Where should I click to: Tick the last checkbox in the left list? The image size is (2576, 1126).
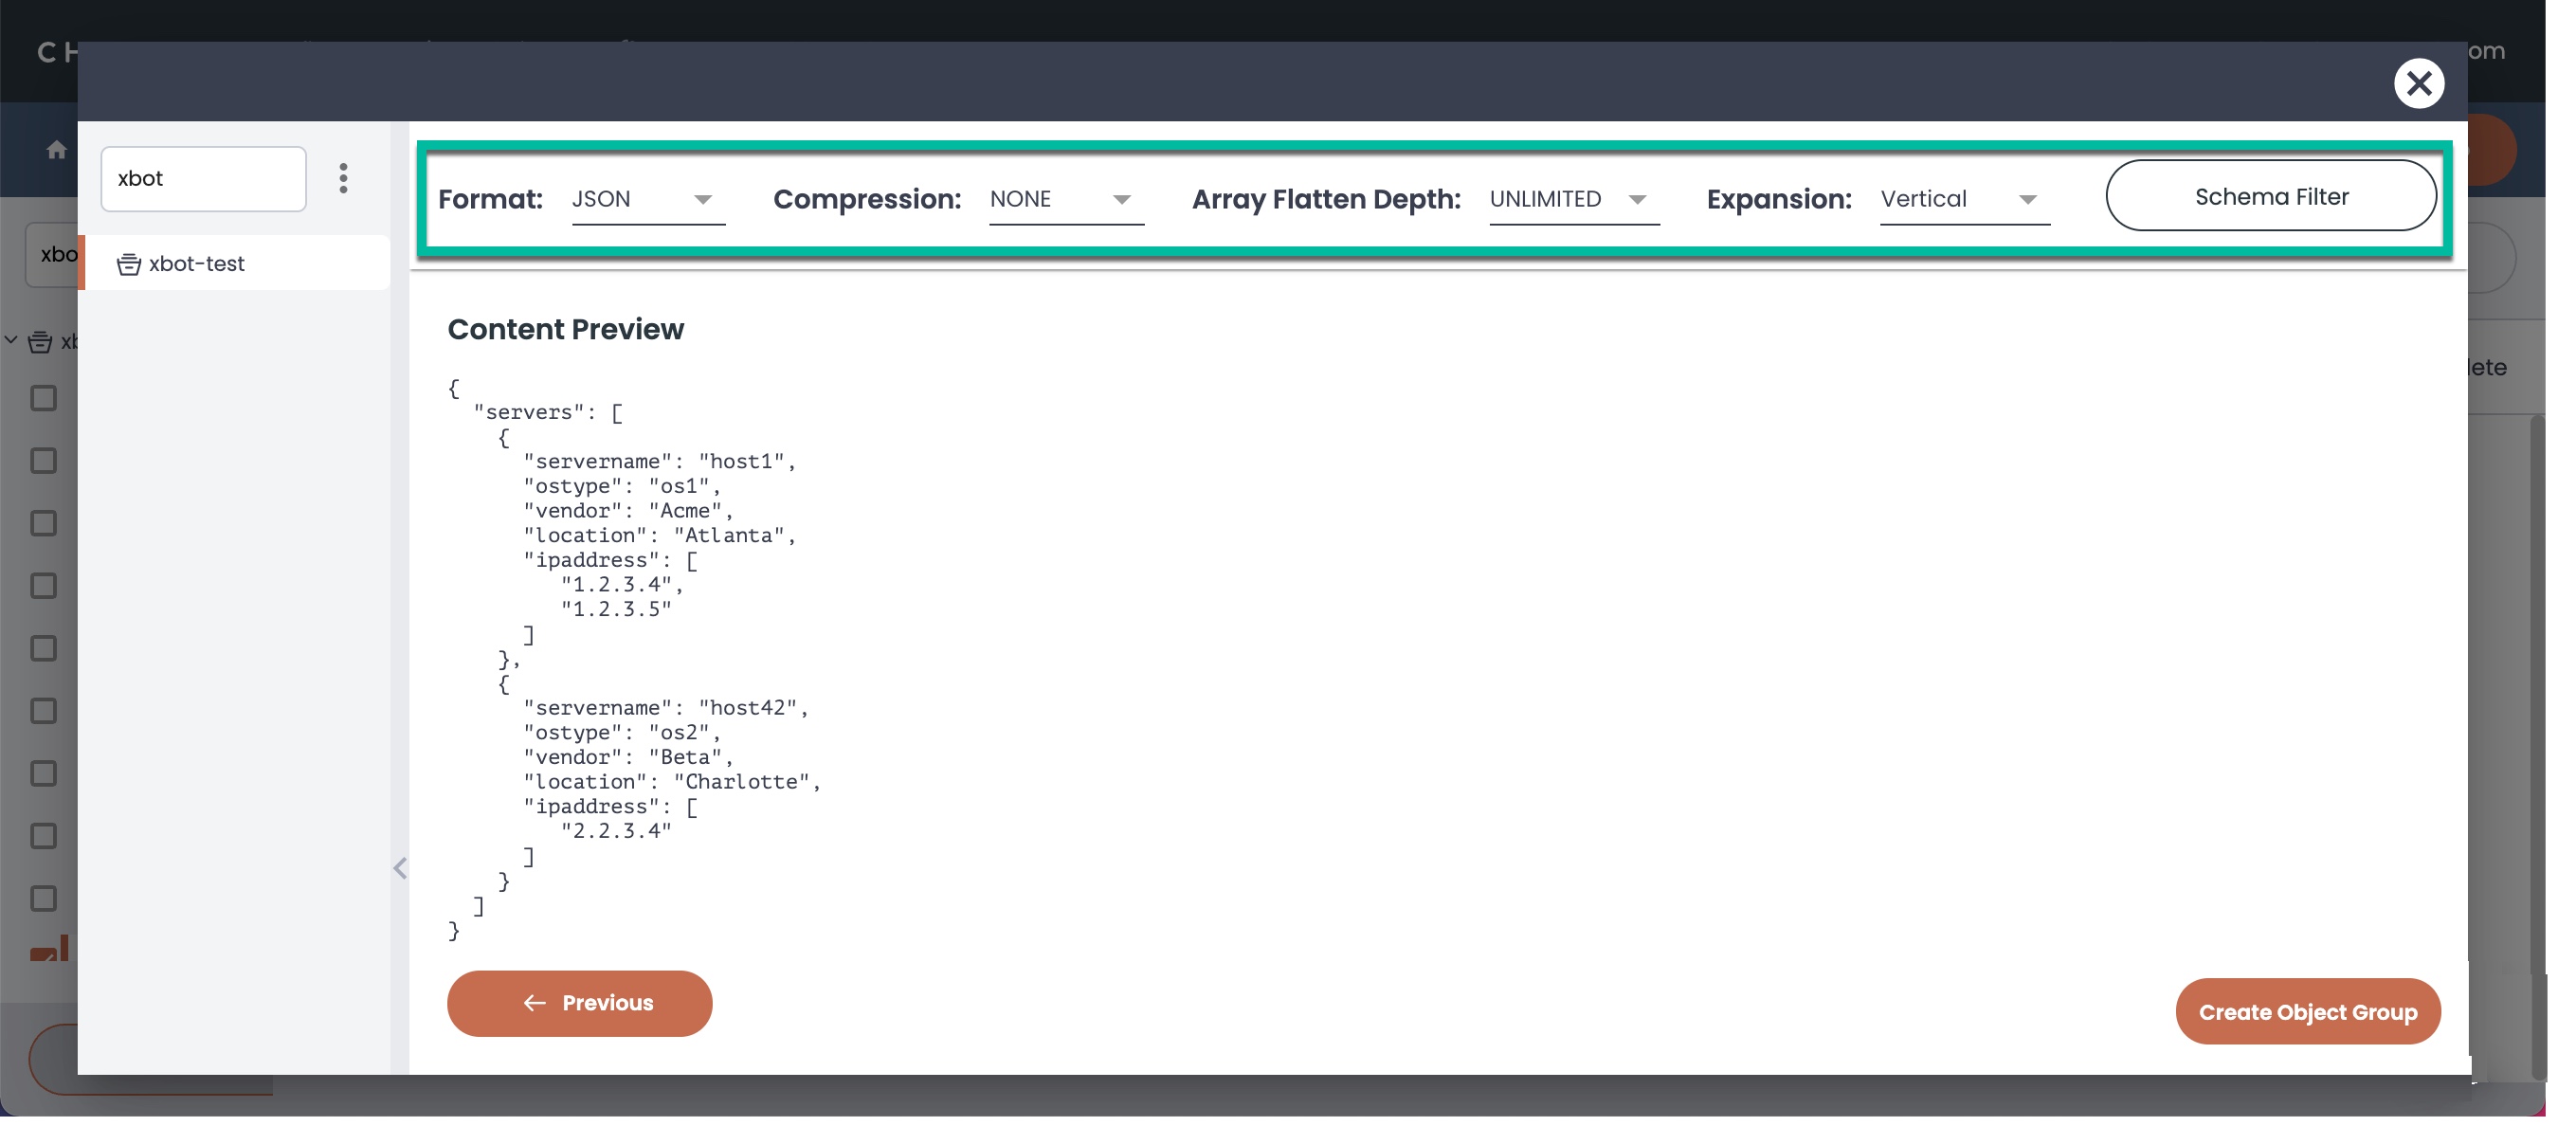tap(43, 898)
